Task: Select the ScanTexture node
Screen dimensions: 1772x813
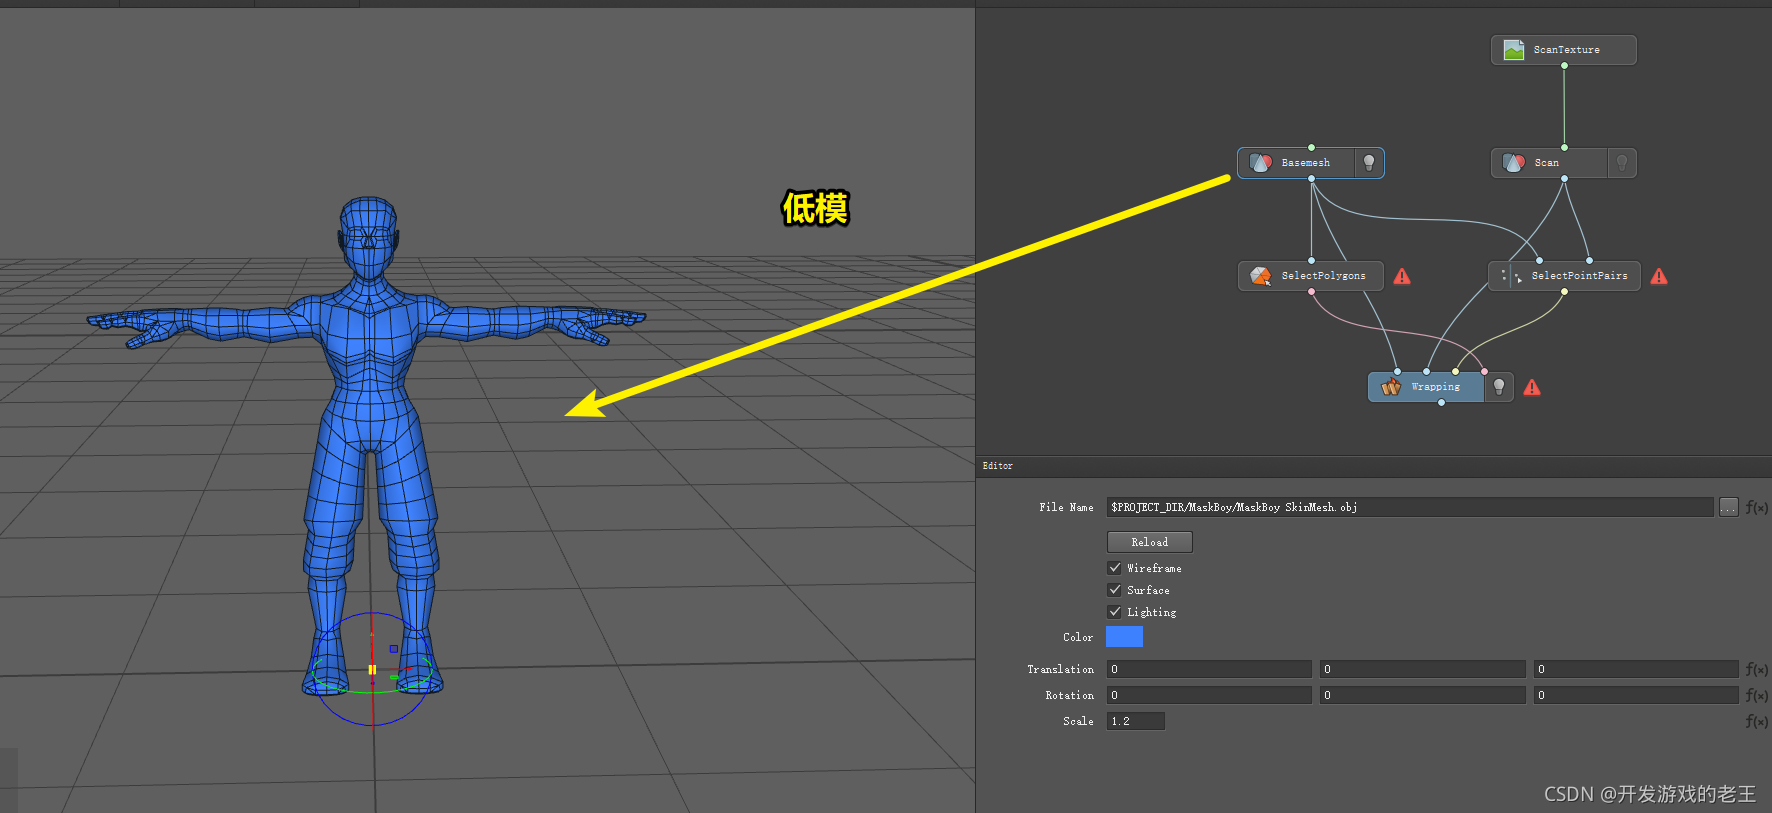Action: coord(1563,50)
